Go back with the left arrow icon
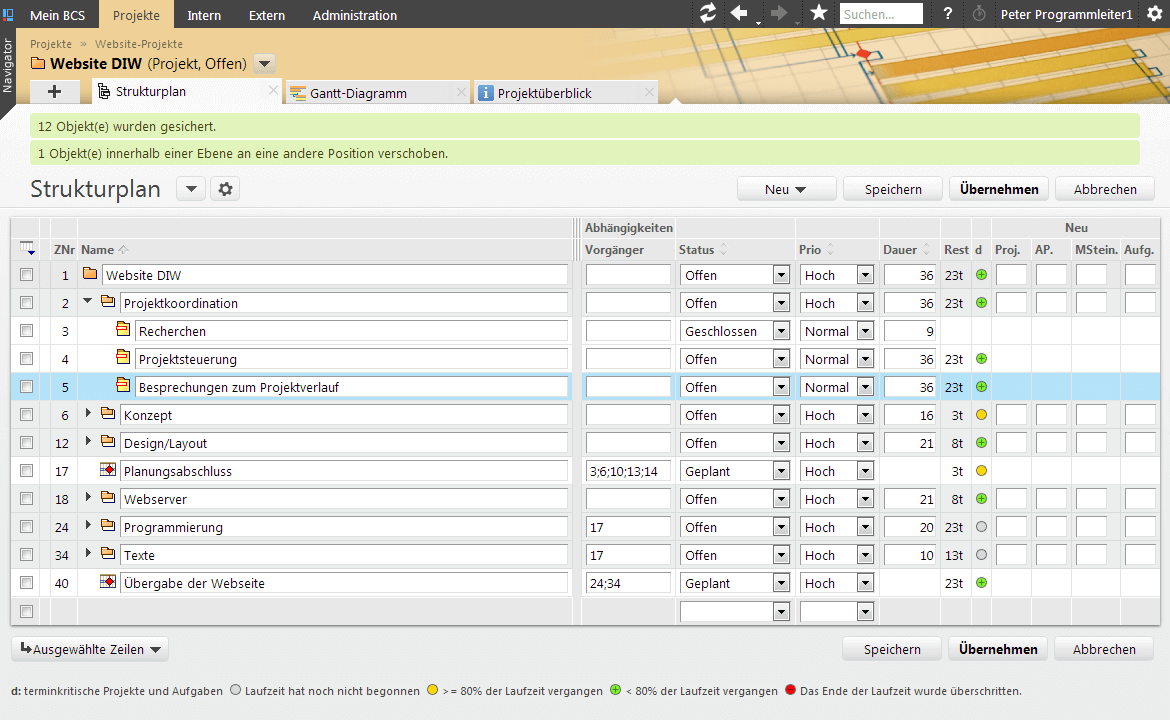This screenshot has height=720, width=1170. pos(739,13)
